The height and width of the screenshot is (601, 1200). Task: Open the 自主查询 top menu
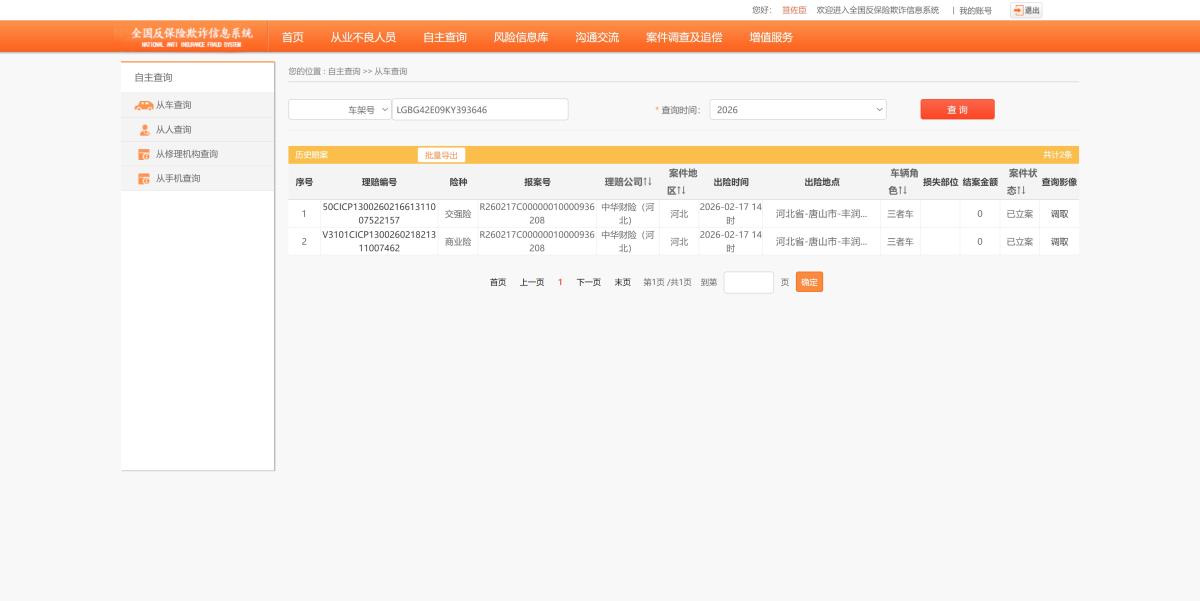coord(445,37)
